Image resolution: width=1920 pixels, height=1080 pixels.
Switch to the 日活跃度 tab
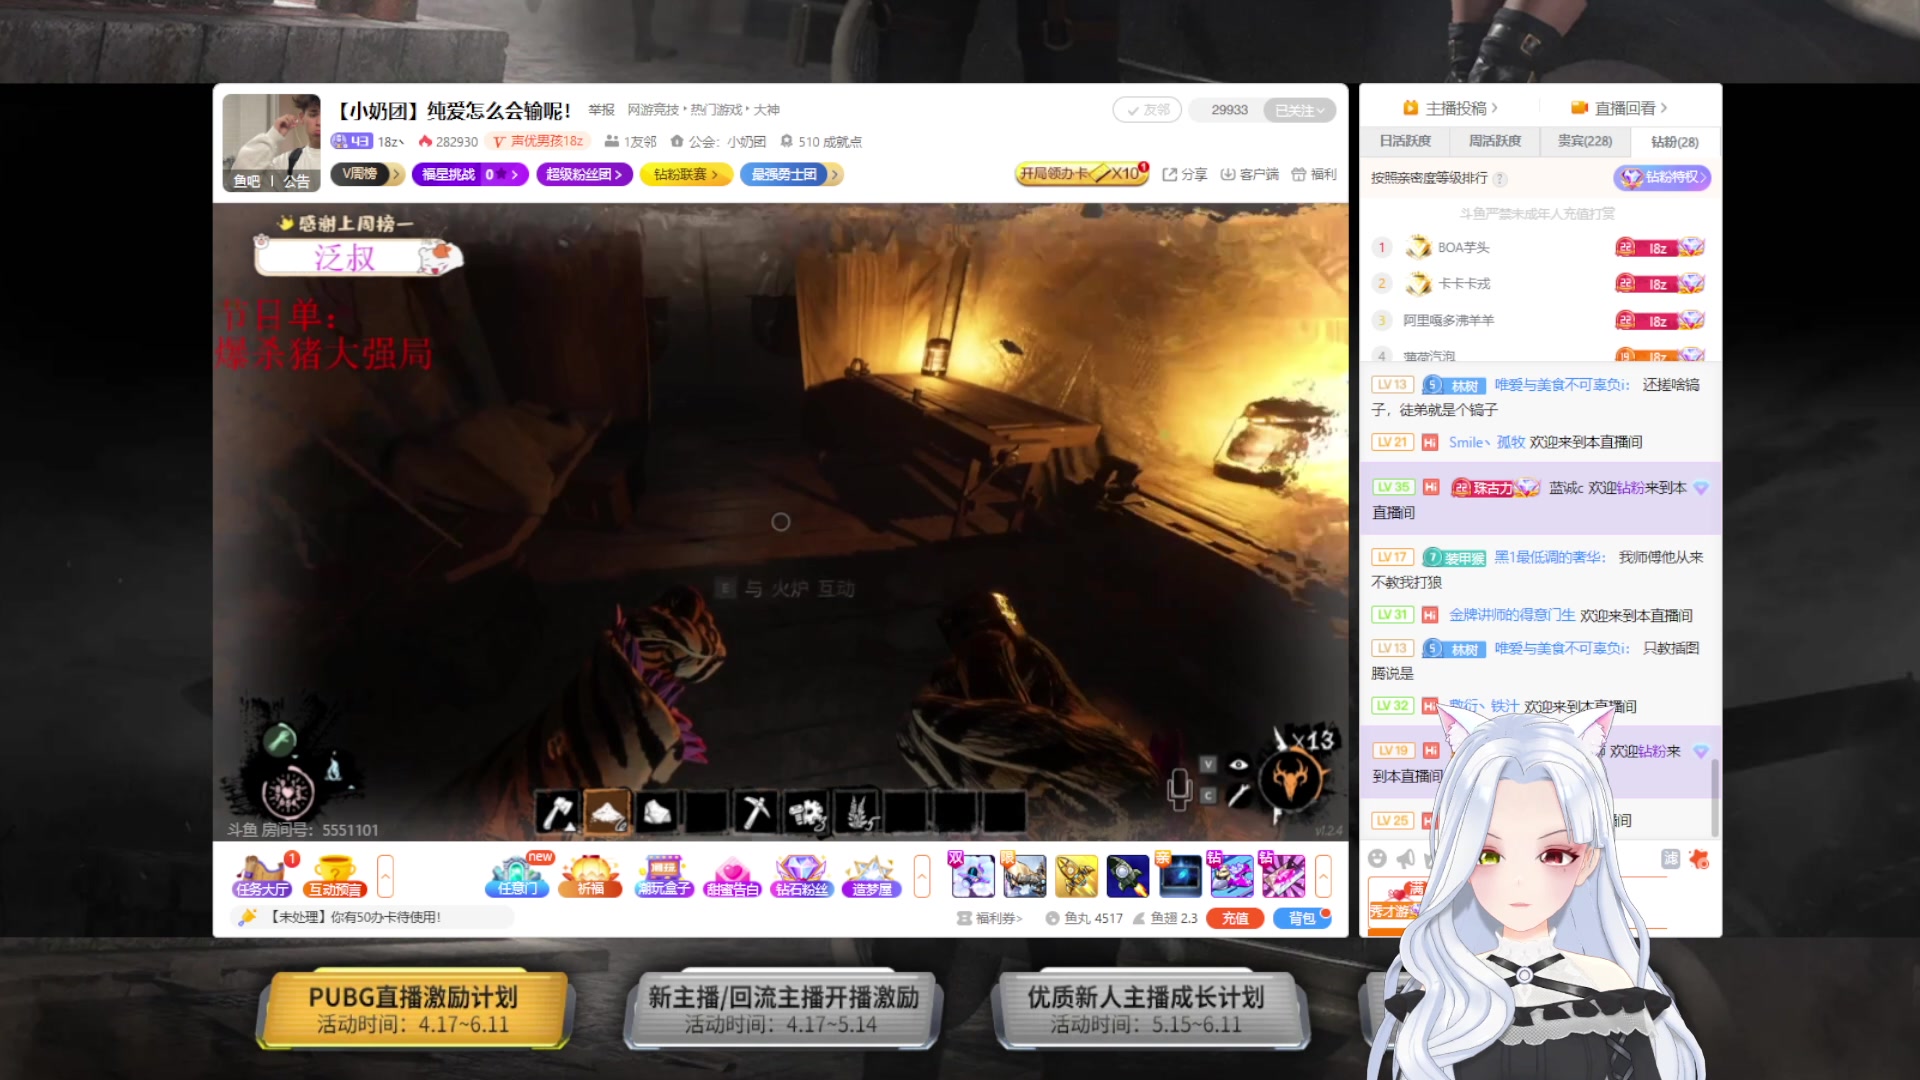[1405, 141]
